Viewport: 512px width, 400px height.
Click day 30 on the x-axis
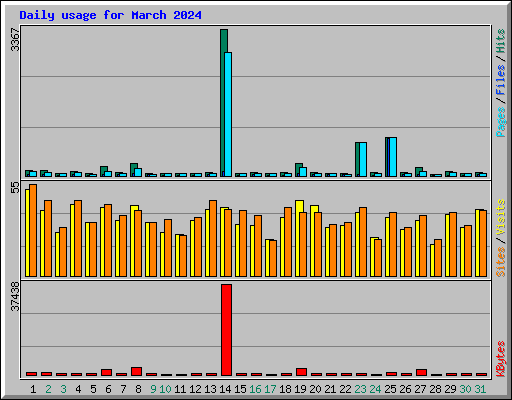pos(465,389)
